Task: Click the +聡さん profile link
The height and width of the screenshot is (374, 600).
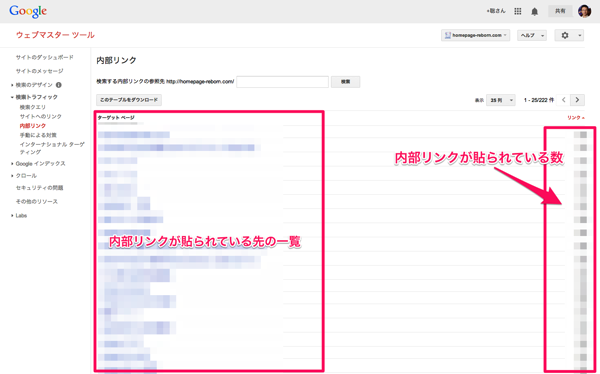Action: coord(496,11)
